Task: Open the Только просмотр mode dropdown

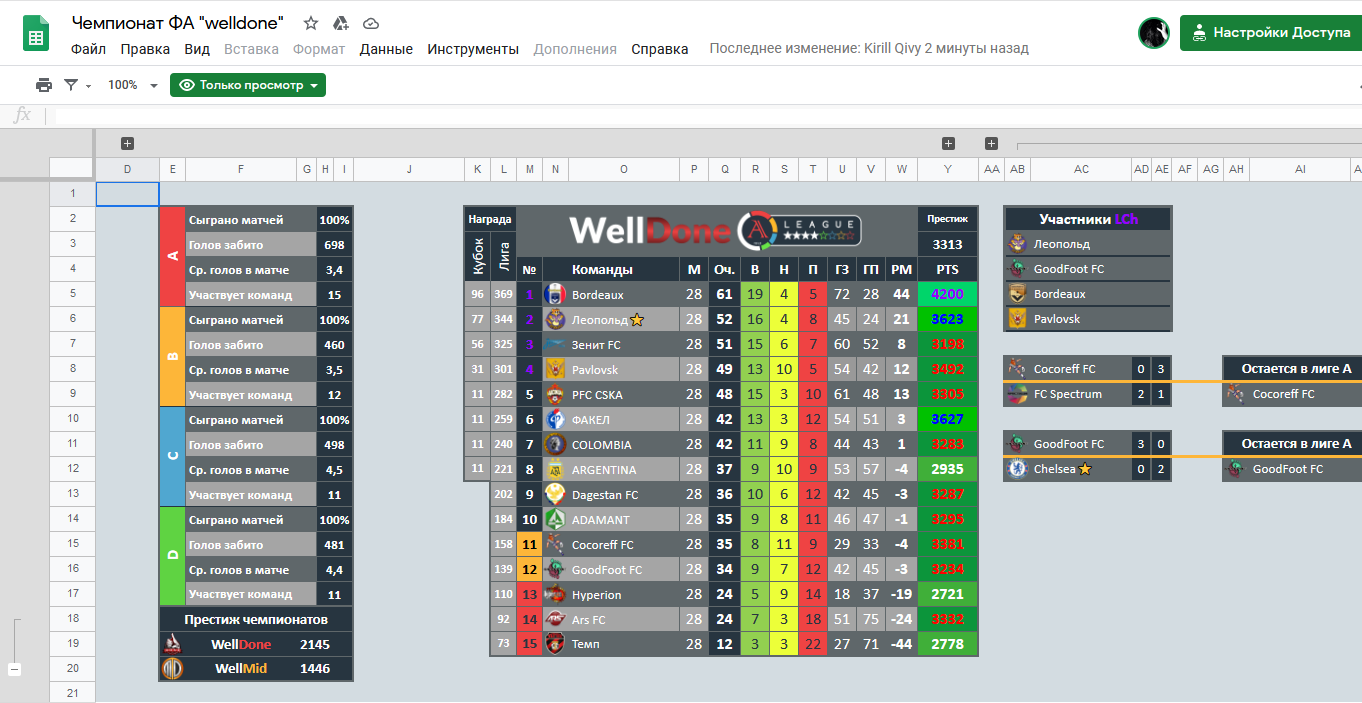Action: (248, 85)
